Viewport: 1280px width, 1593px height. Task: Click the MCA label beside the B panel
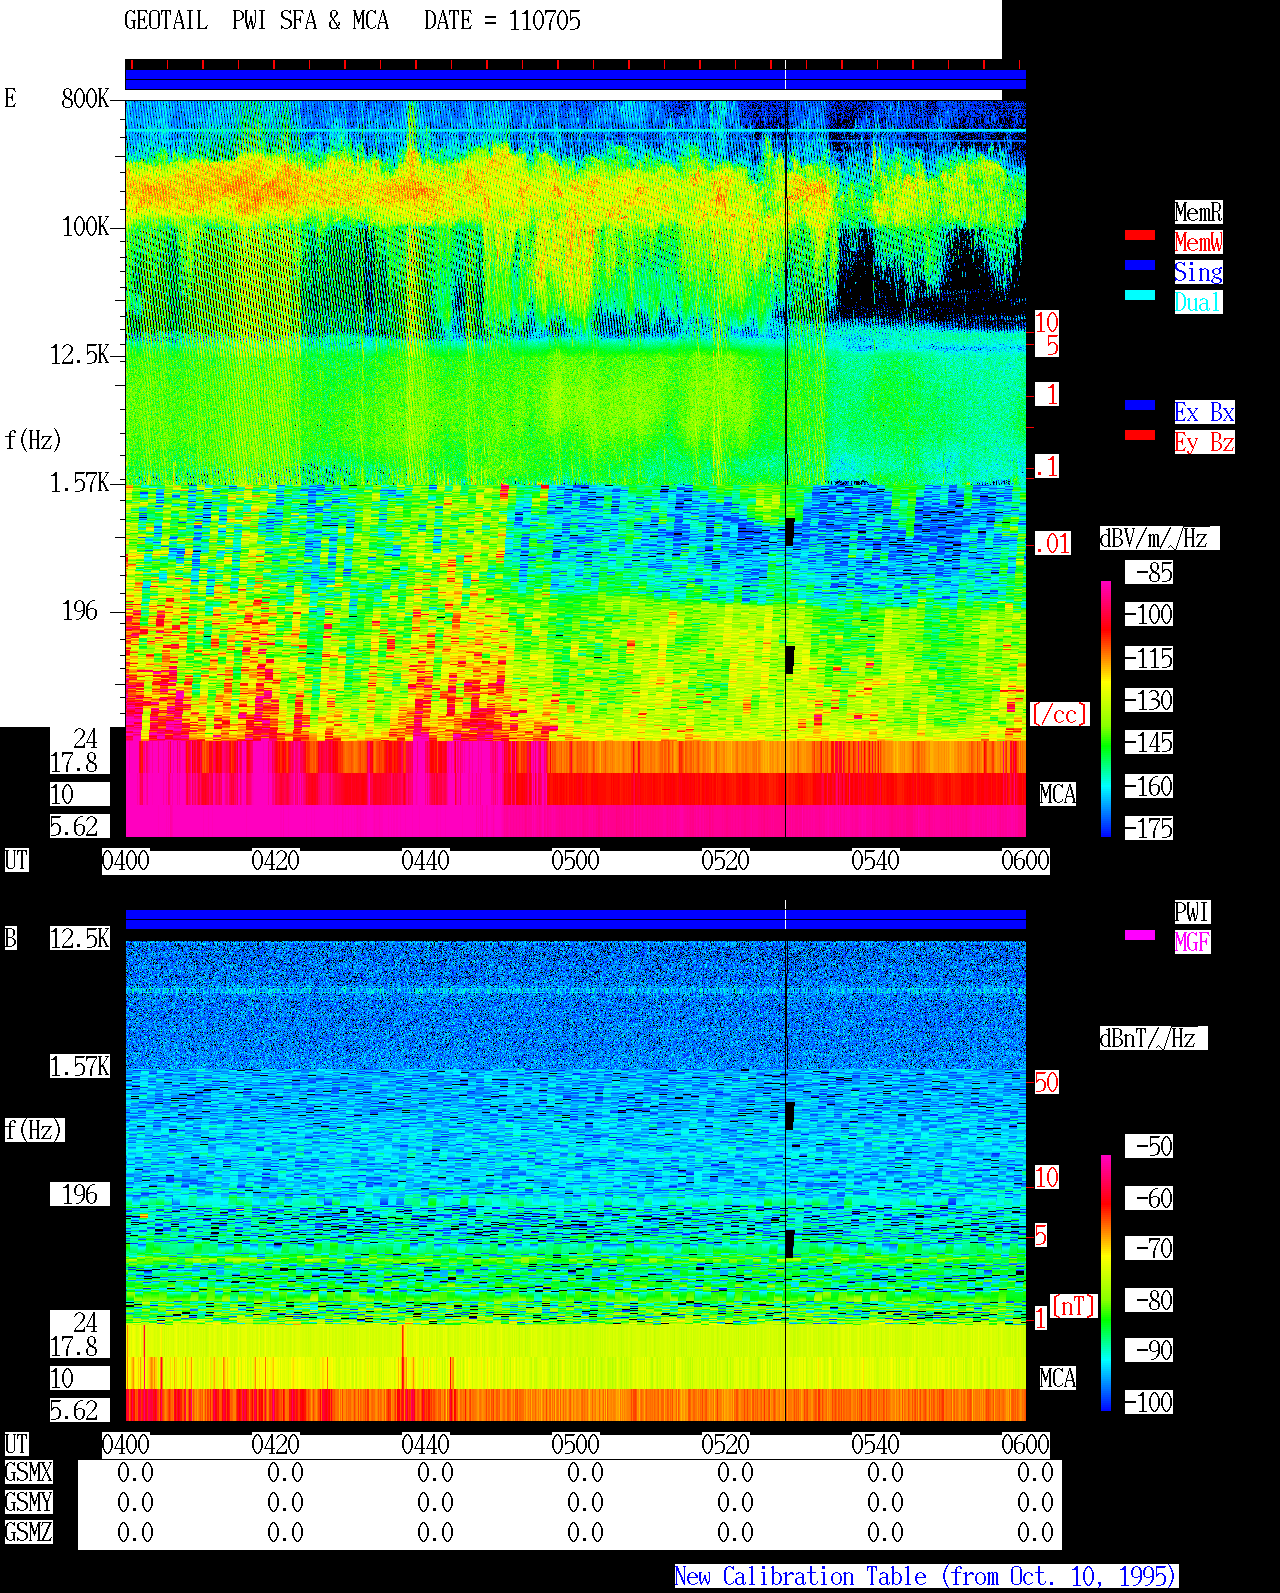pos(1058,1378)
